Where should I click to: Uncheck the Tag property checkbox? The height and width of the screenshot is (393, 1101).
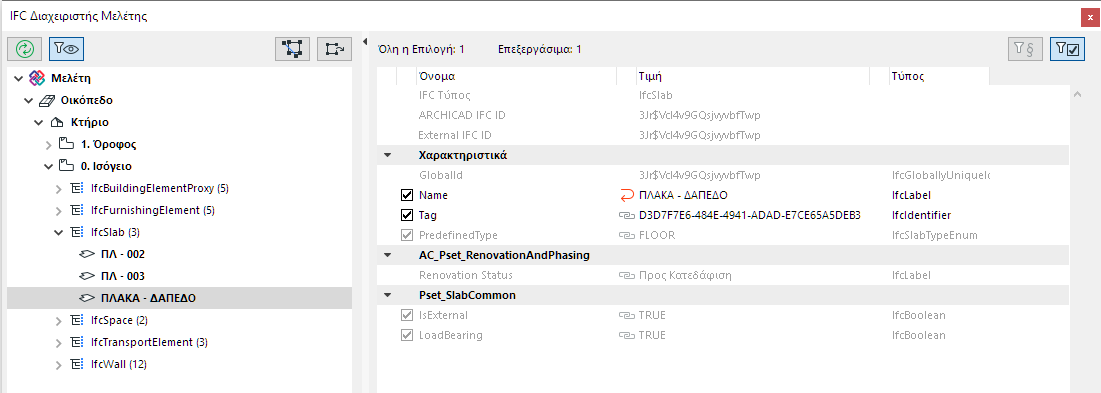407,215
